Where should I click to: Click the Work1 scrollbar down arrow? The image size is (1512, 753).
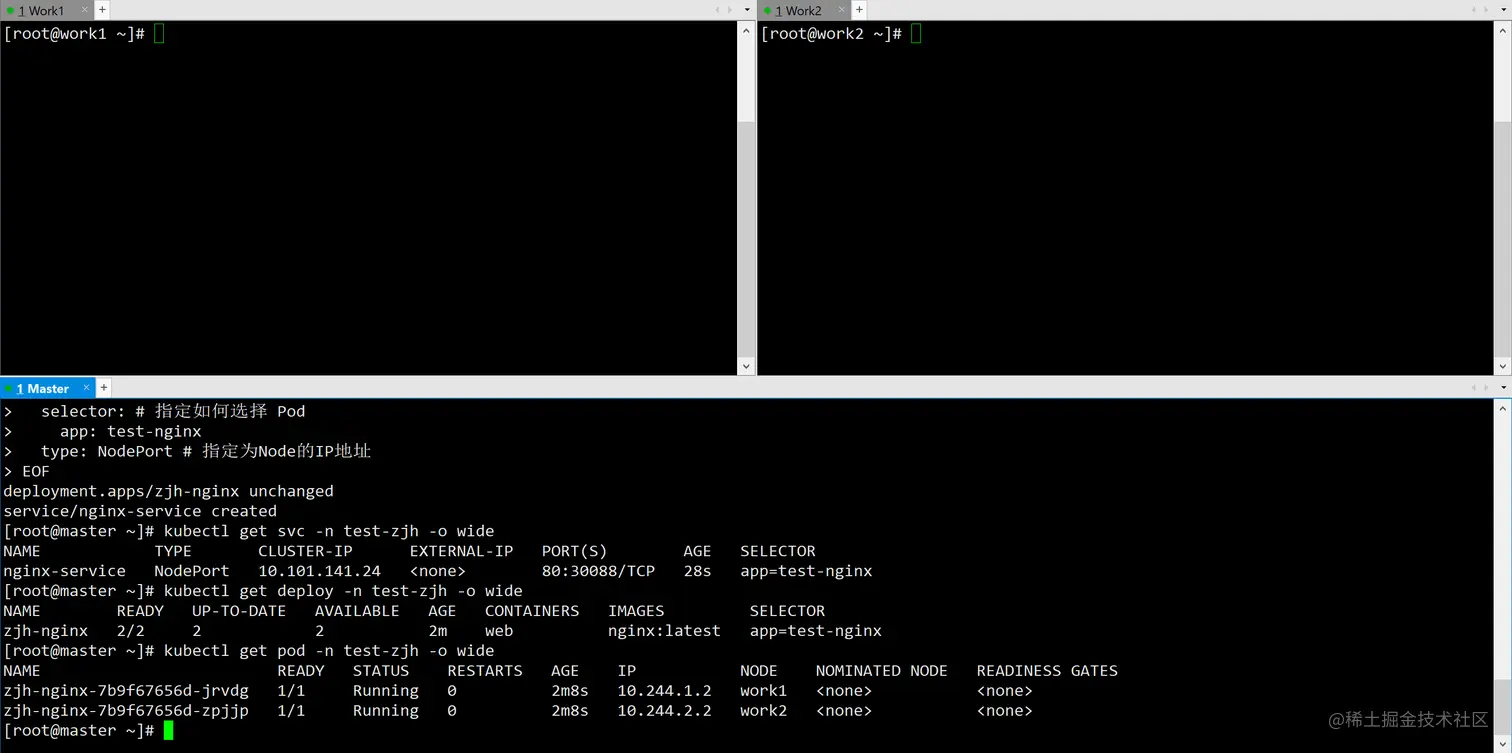point(746,367)
